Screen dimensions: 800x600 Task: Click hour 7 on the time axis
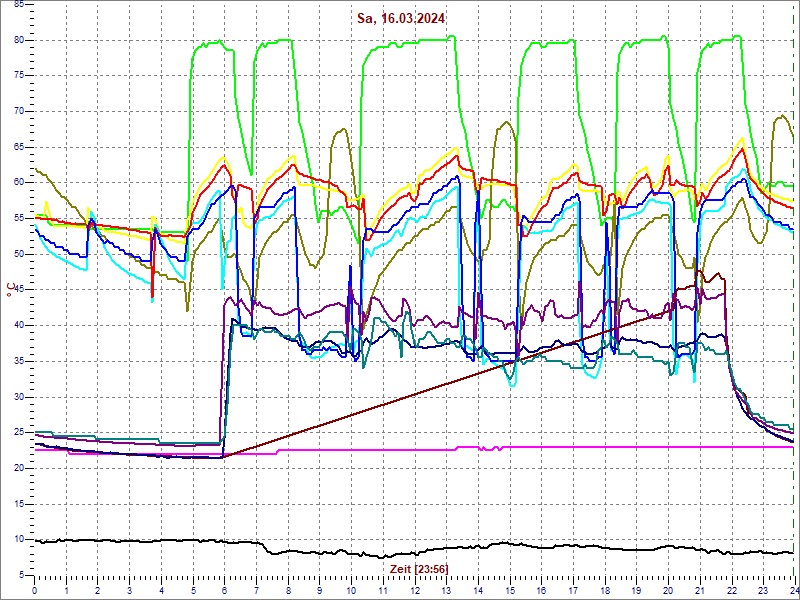[x=256, y=590]
